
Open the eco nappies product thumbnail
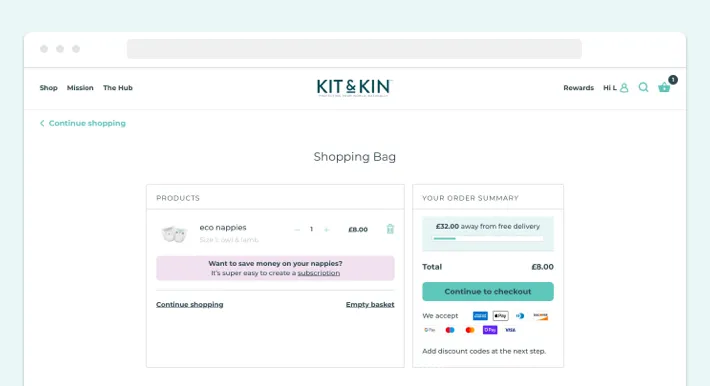click(x=174, y=233)
